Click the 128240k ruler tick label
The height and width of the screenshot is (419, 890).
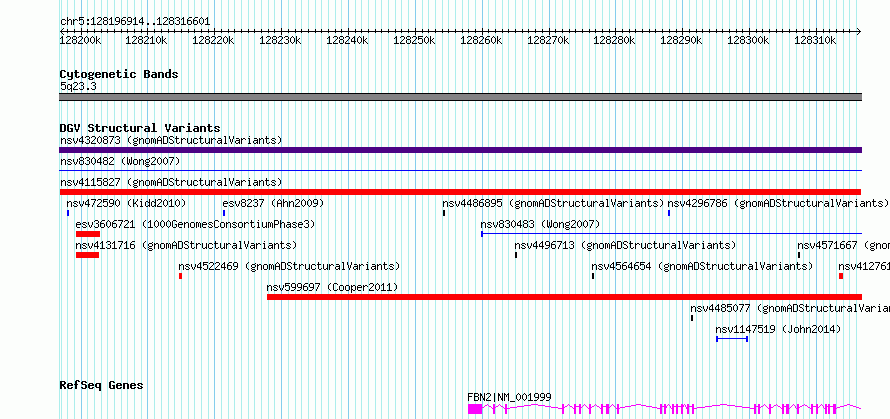(347, 40)
